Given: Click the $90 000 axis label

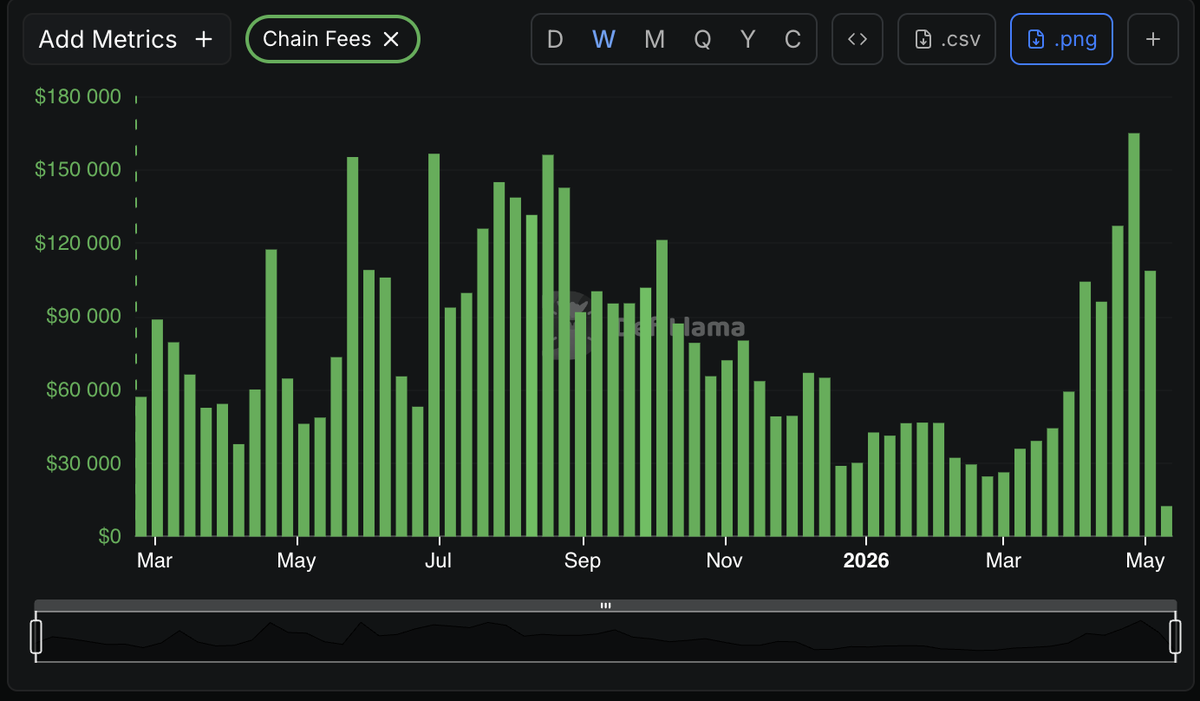Looking at the screenshot, I should click(x=83, y=316).
